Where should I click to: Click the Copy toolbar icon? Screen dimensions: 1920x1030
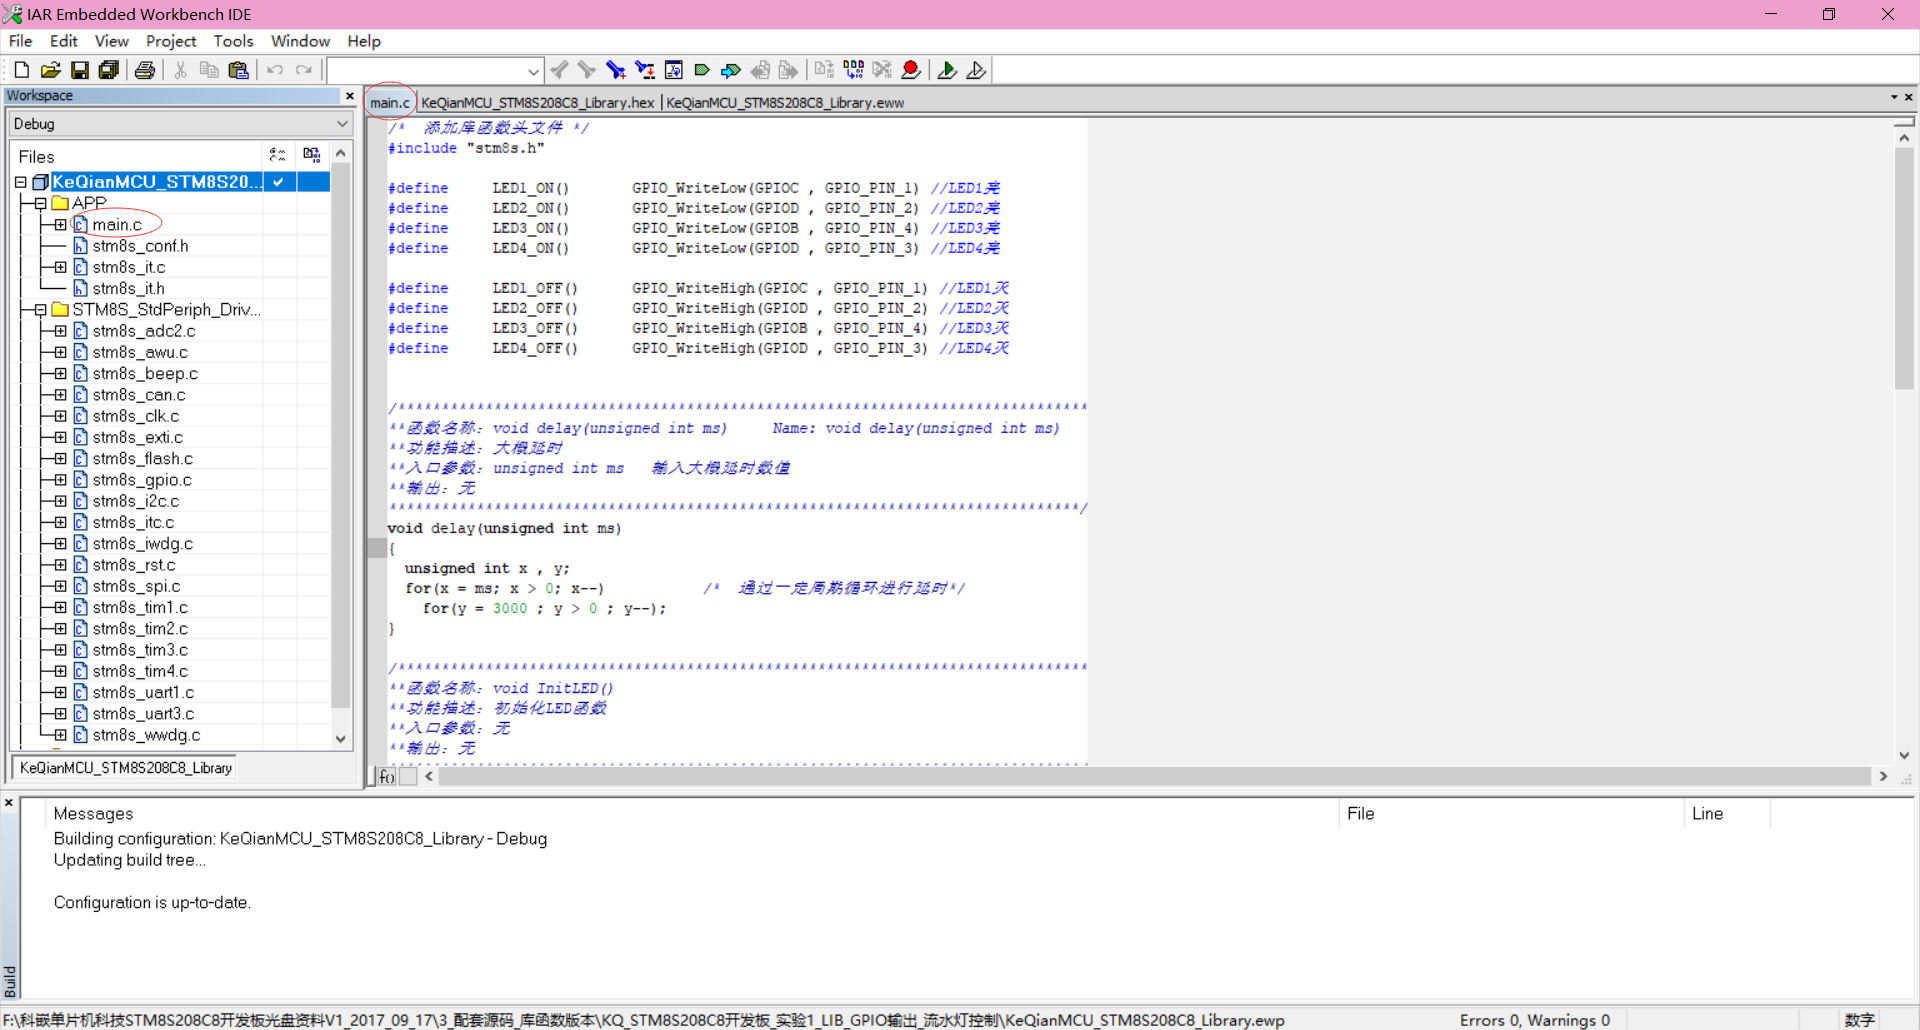point(209,70)
